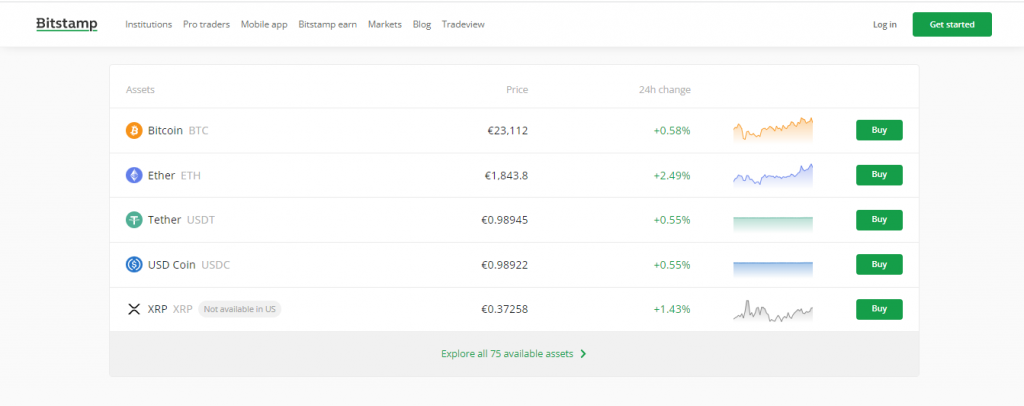Click the Get started button

952,24
